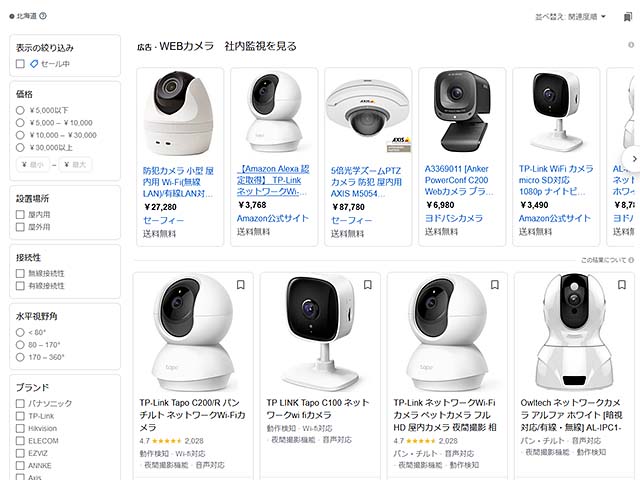Save TP-Link Tapo C200/R with bookmark icon
Image resolution: width=640 pixels, height=480 pixels.
tap(241, 284)
